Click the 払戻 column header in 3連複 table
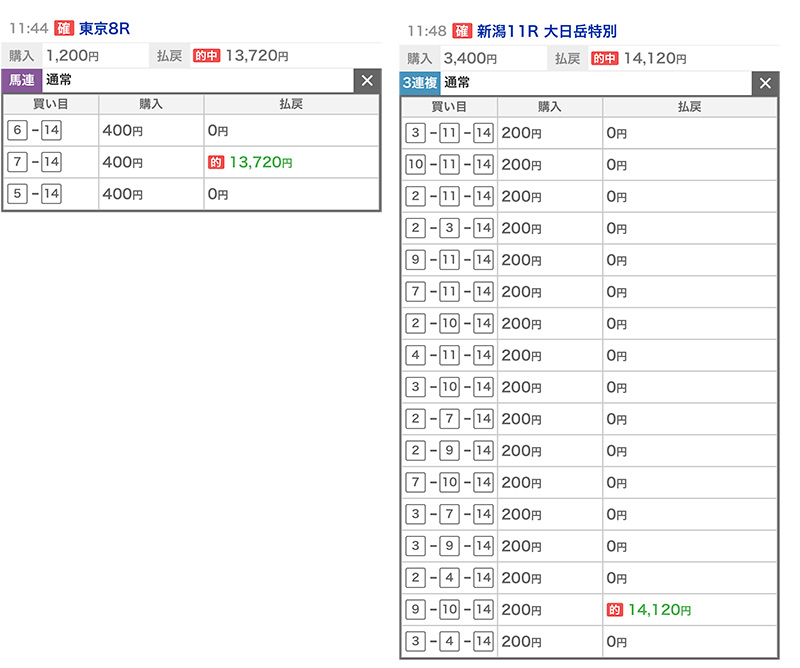The image size is (800, 668). [x=689, y=106]
